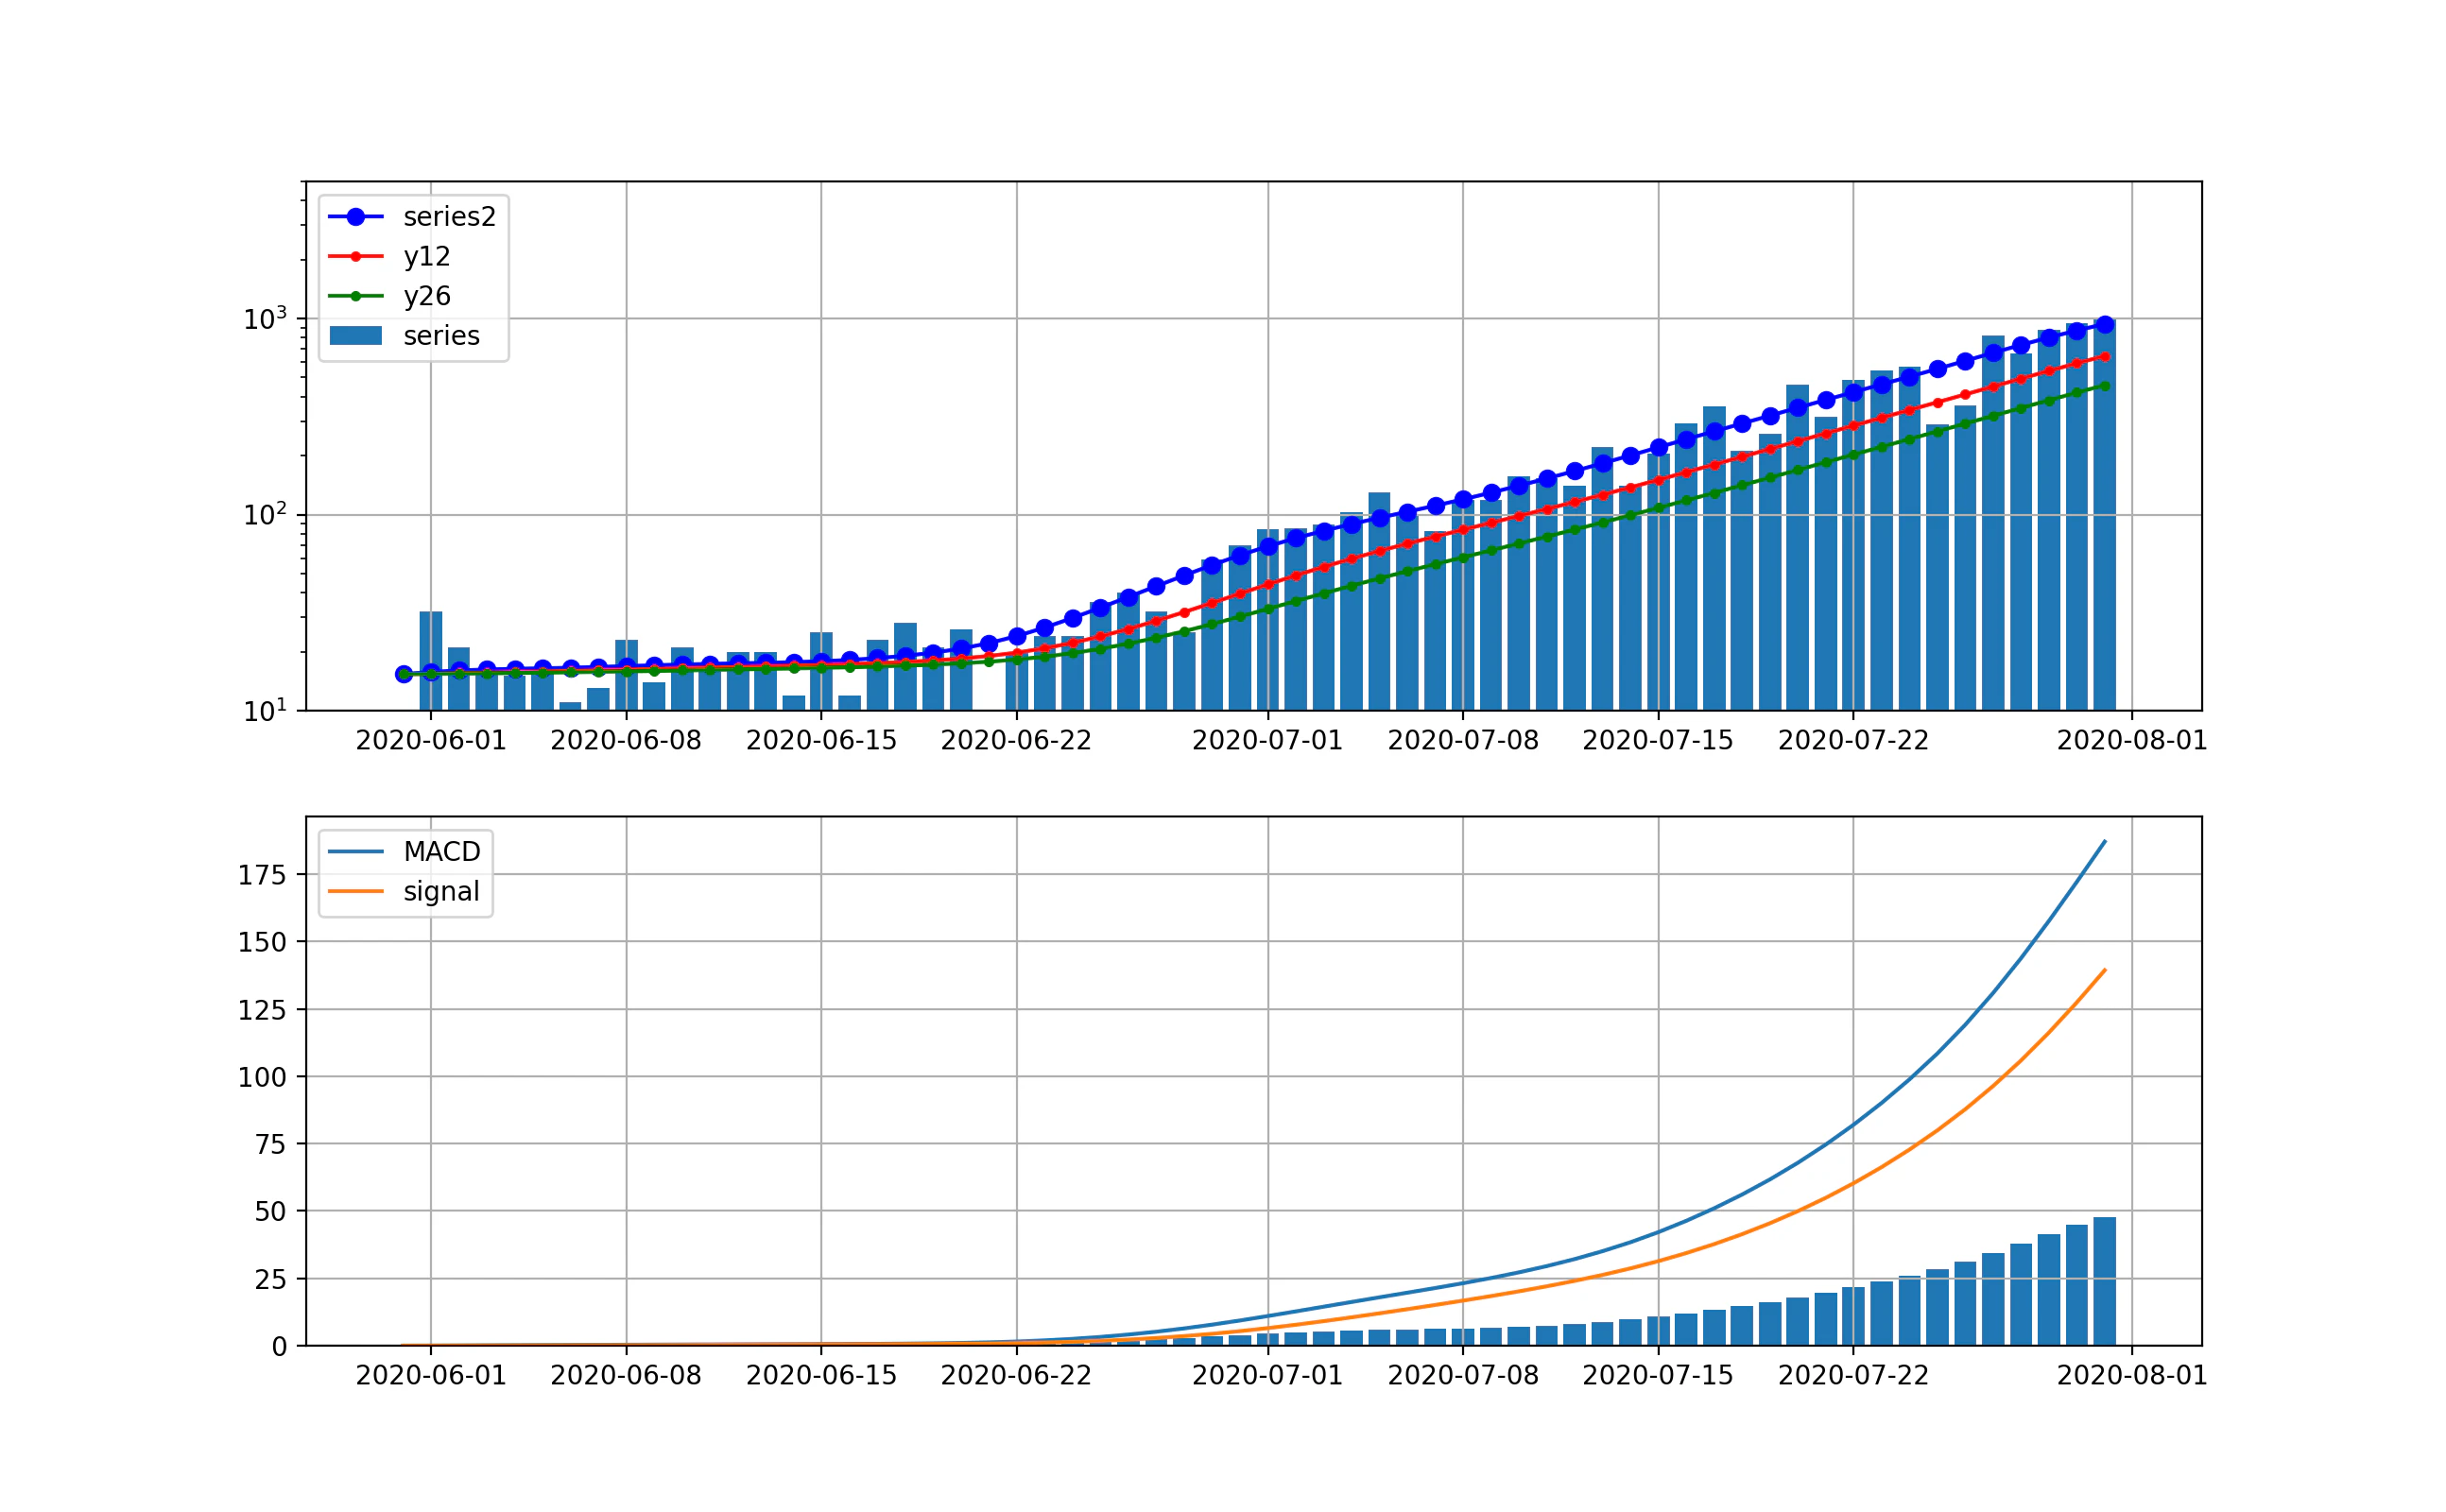Click bottom chart x-axis label 2020-07-08
Image resolution: width=2446 pixels, height=1512 pixels.
pos(1463,1376)
